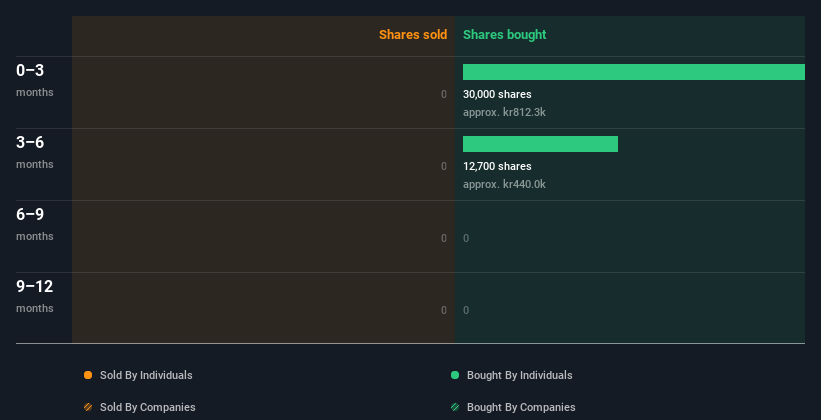Toggle the Bought By Companies legend label
821x420 pixels.
[x=521, y=407]
